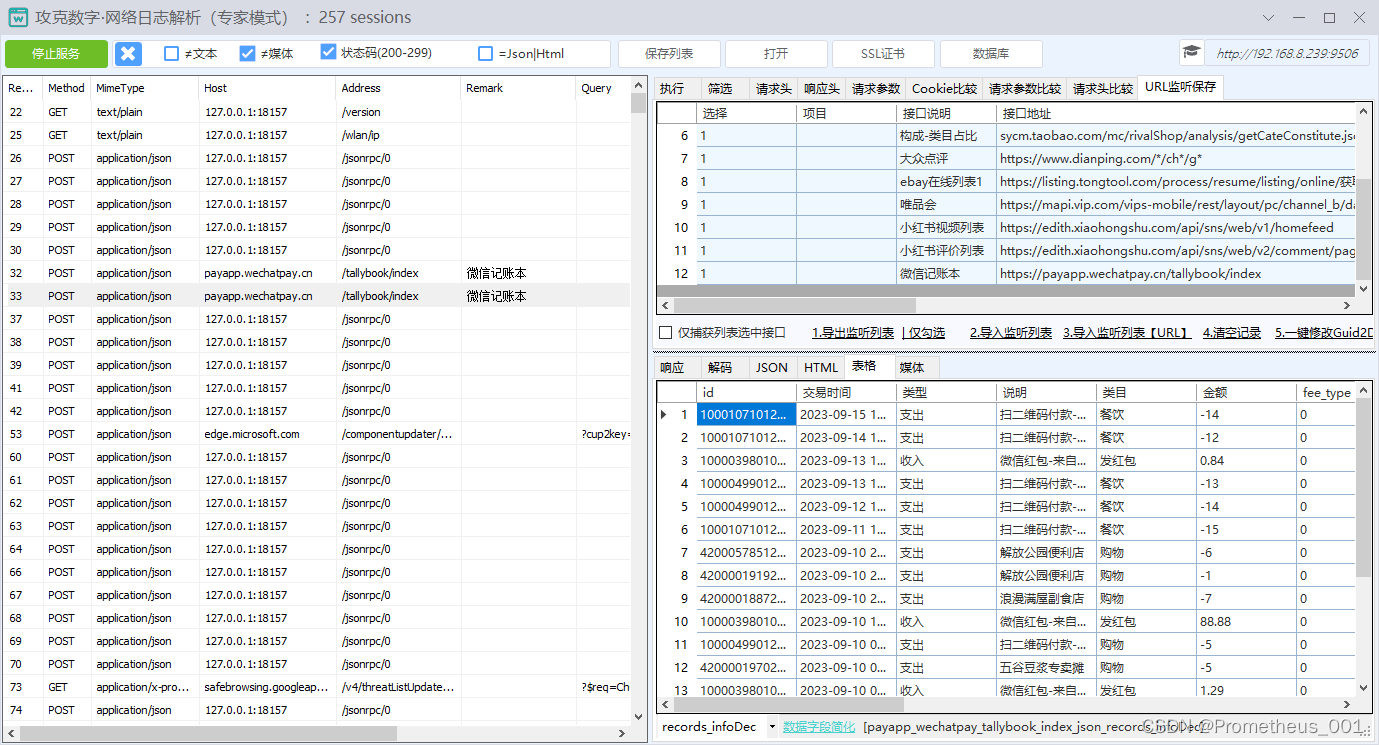Open the 响应头 tab
The image size is (1379, 745).
pyautogui.click(x=821, y=89)
